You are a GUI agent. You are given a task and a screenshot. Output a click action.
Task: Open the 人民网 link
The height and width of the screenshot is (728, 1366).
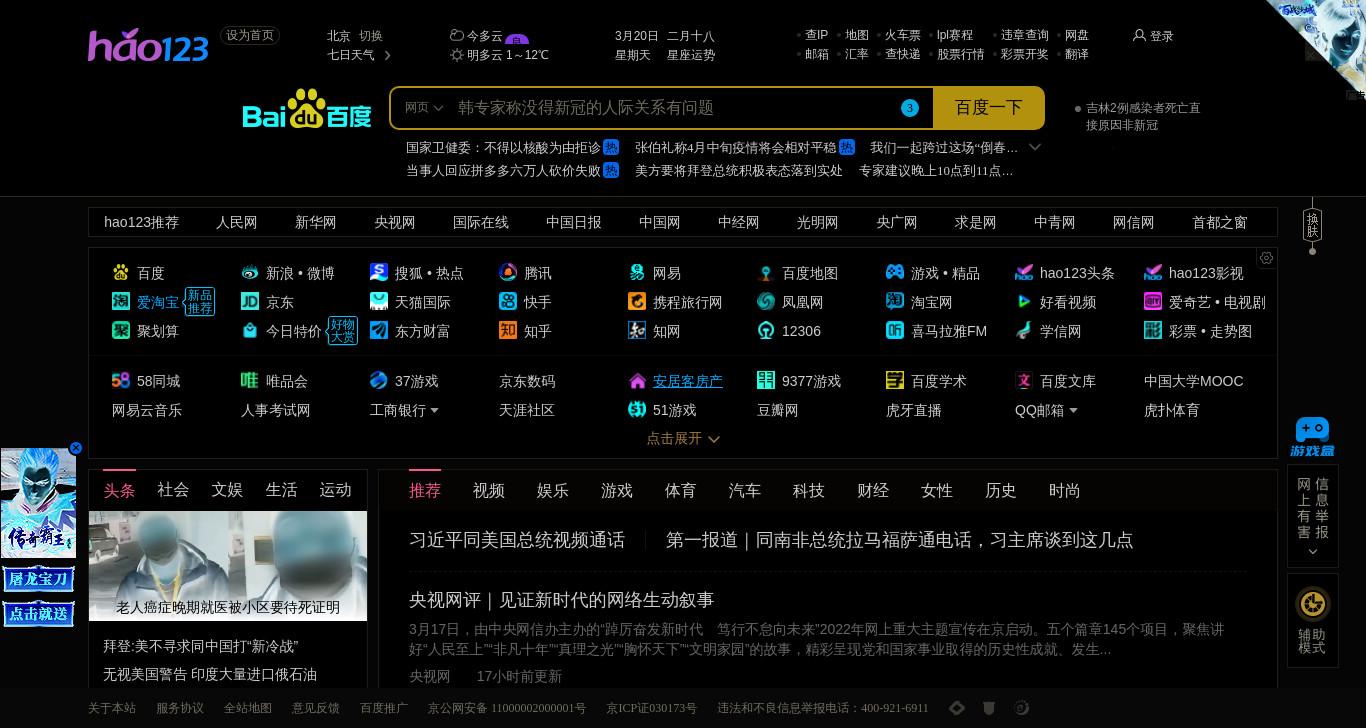(237, 222)
